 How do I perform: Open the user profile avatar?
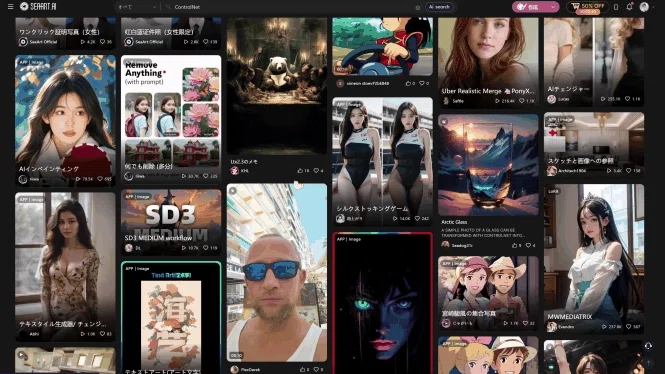(644, 7)
